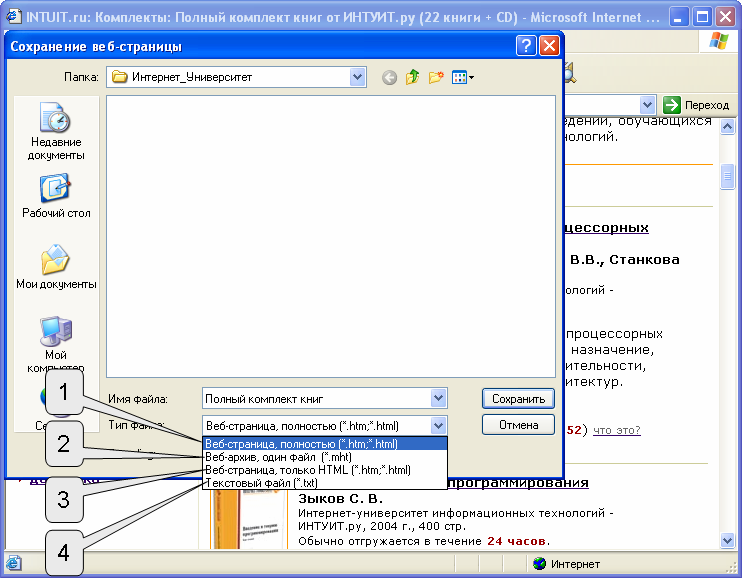Click the file name input field
This screenshot has width=742, height=578.
pos(317,399)
